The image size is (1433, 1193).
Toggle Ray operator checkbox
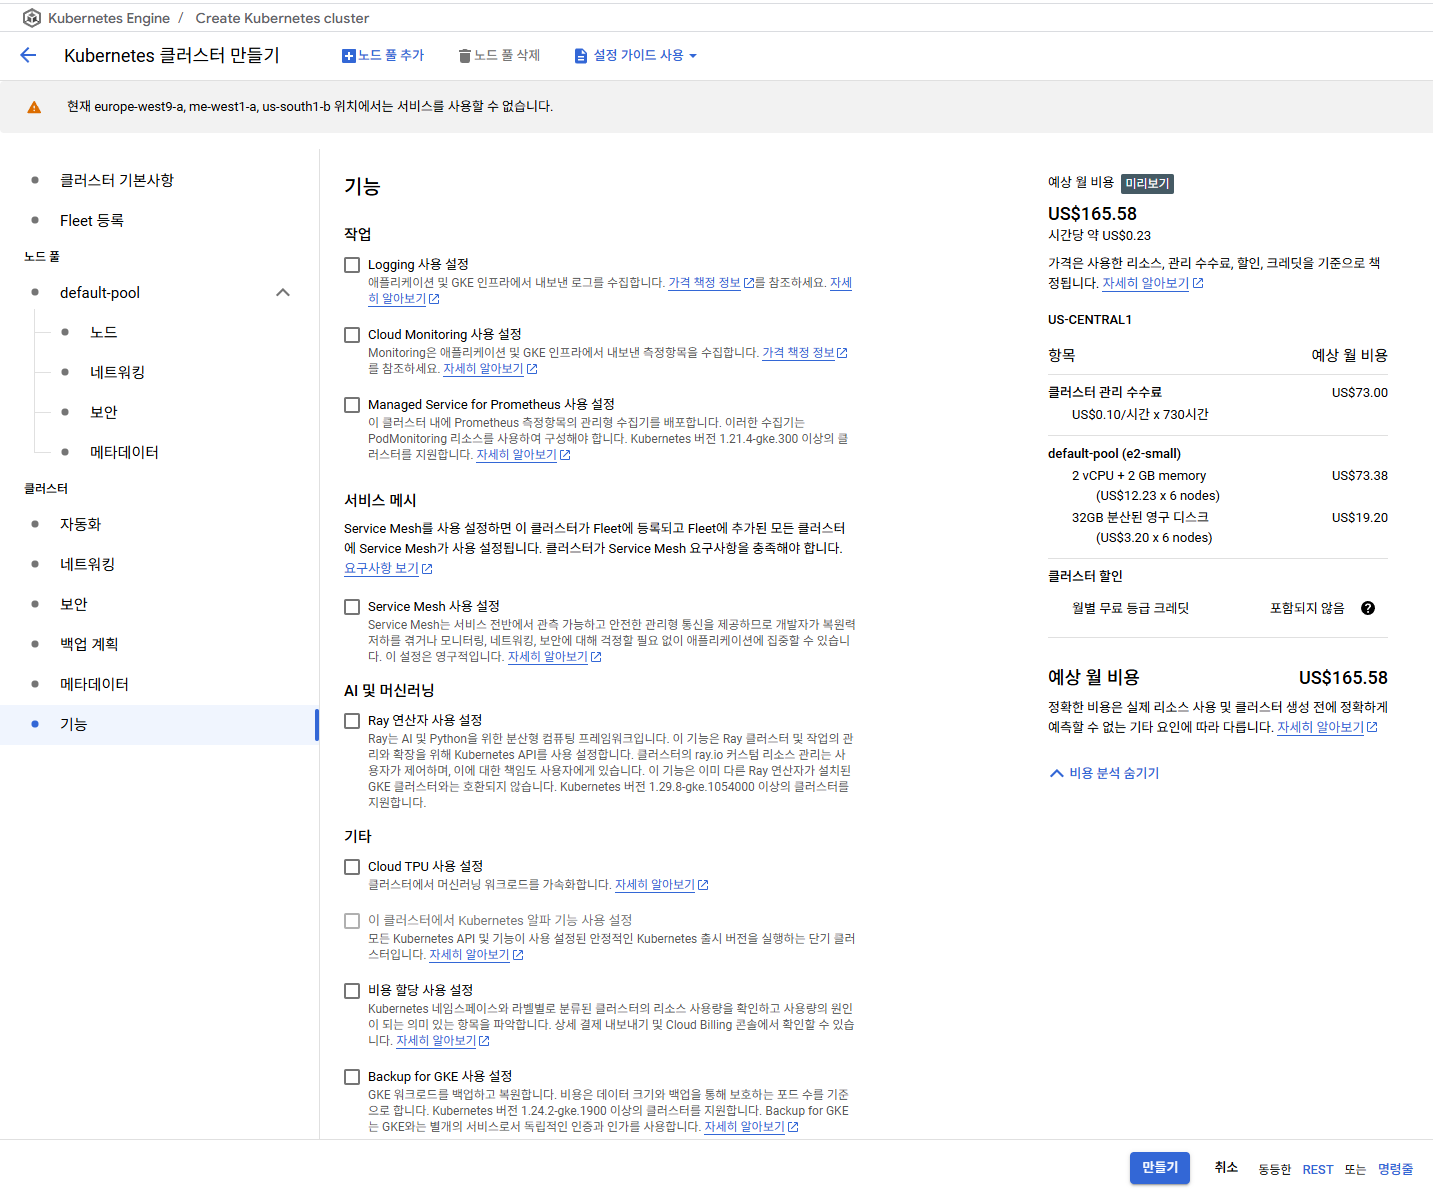coord(352,721)
